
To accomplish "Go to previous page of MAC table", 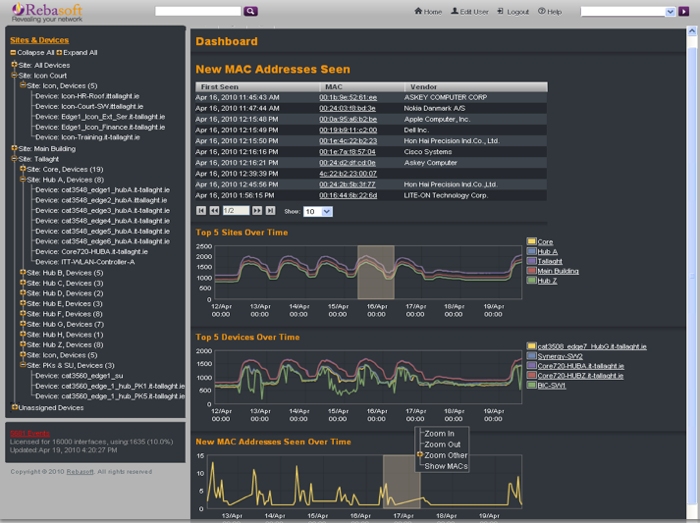I will [x=214, y=211].
